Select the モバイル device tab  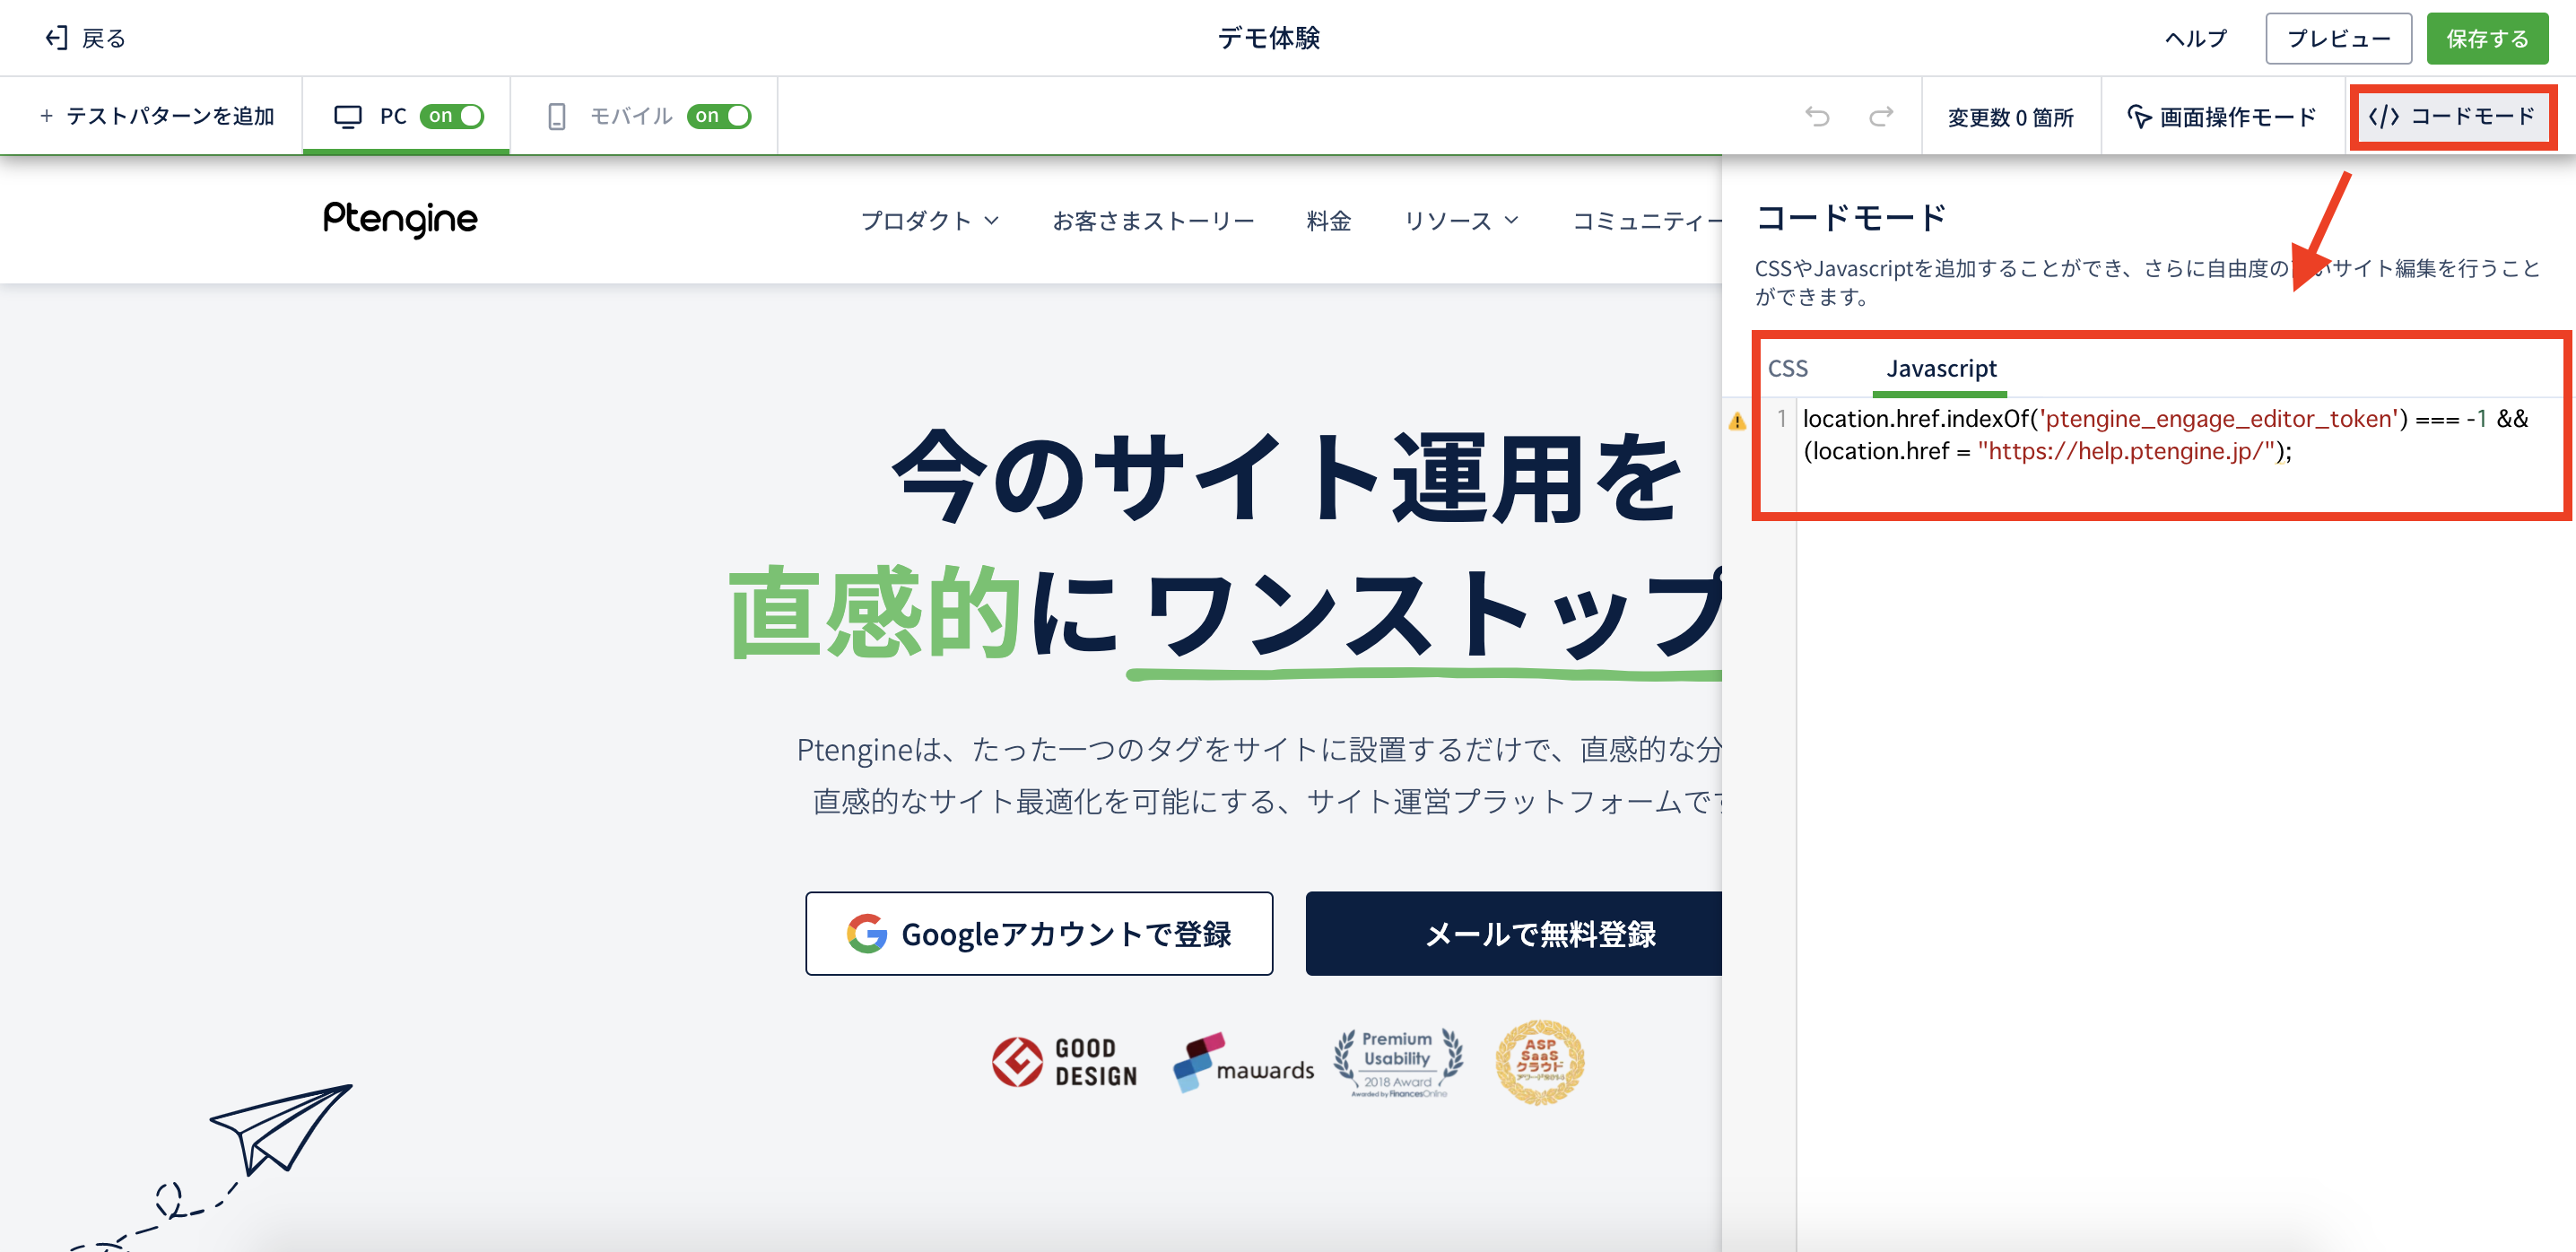(644, 116)
